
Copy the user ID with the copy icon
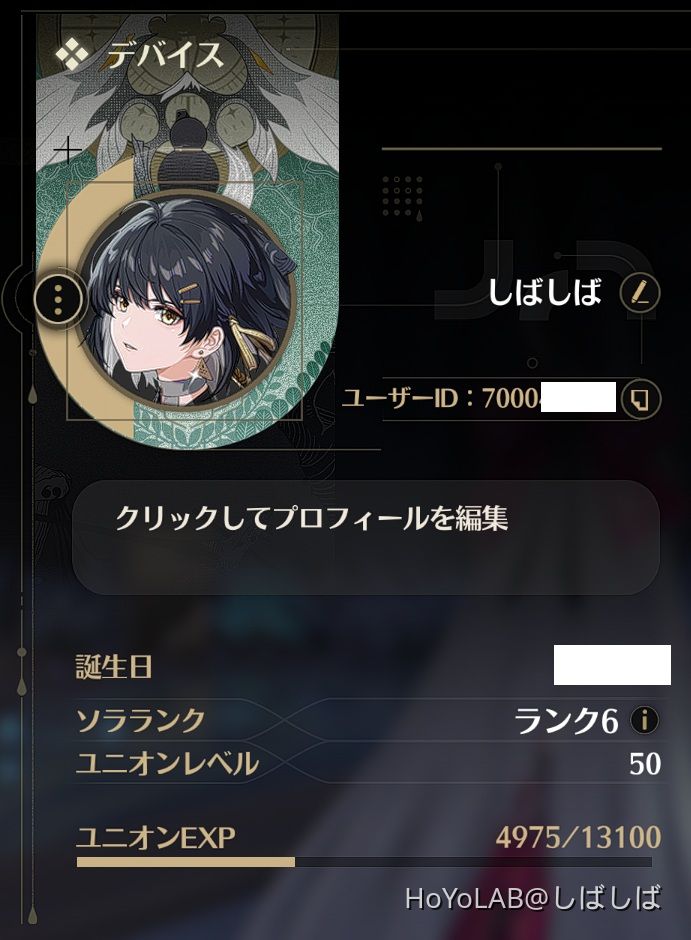[641, 398]
